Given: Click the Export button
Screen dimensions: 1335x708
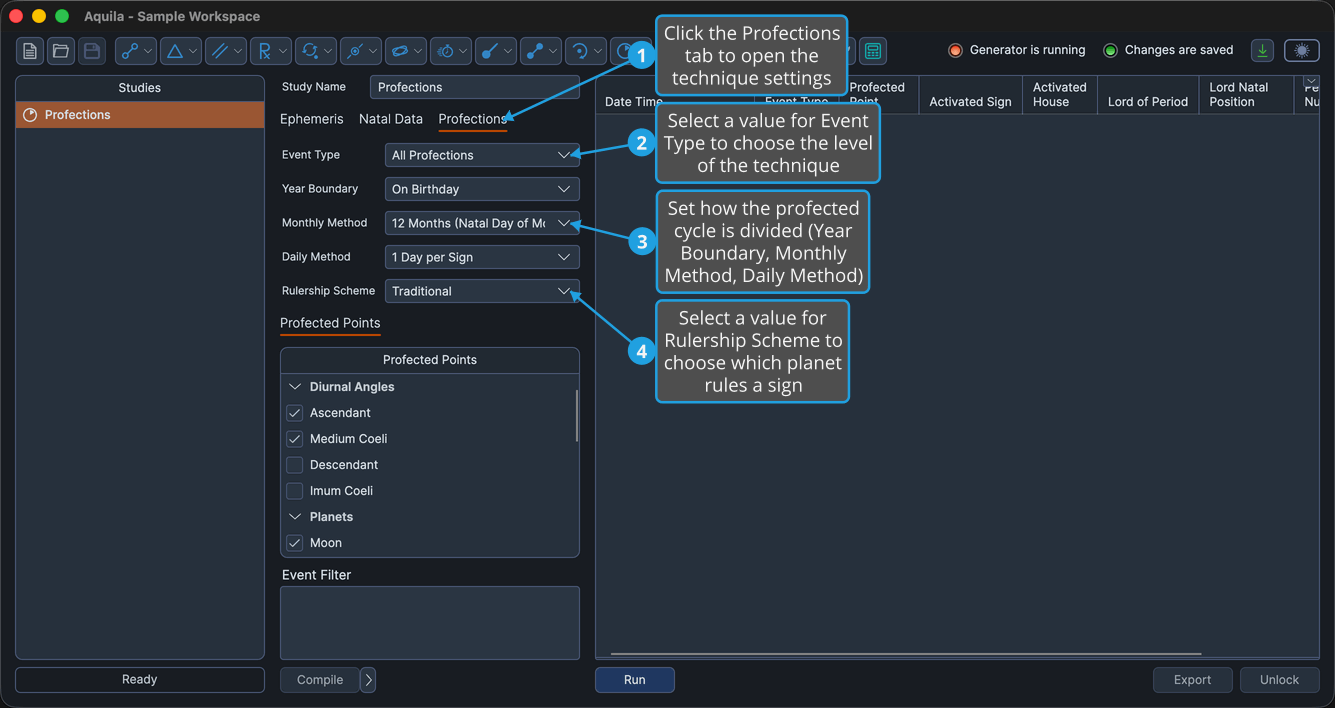Looking at the screenshot, I should (x=1192, y=680).
